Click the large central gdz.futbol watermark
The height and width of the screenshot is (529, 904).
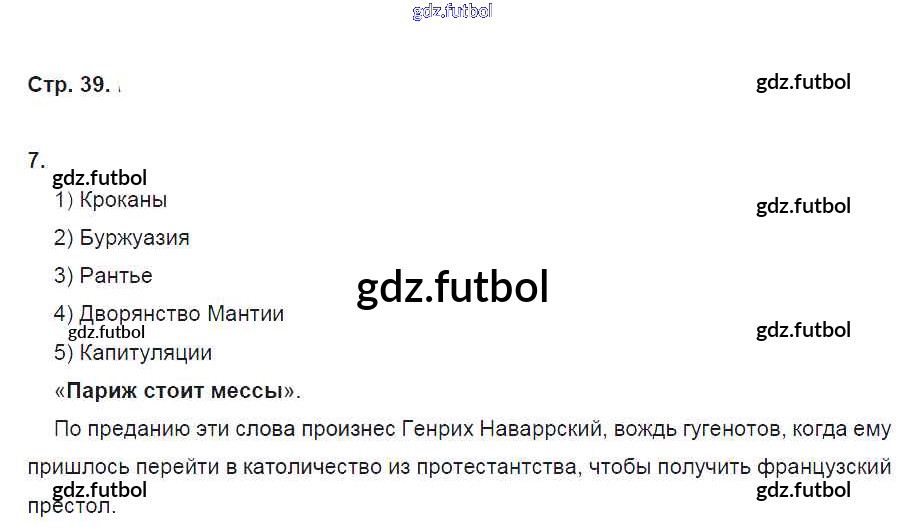(x=452, y=288)
